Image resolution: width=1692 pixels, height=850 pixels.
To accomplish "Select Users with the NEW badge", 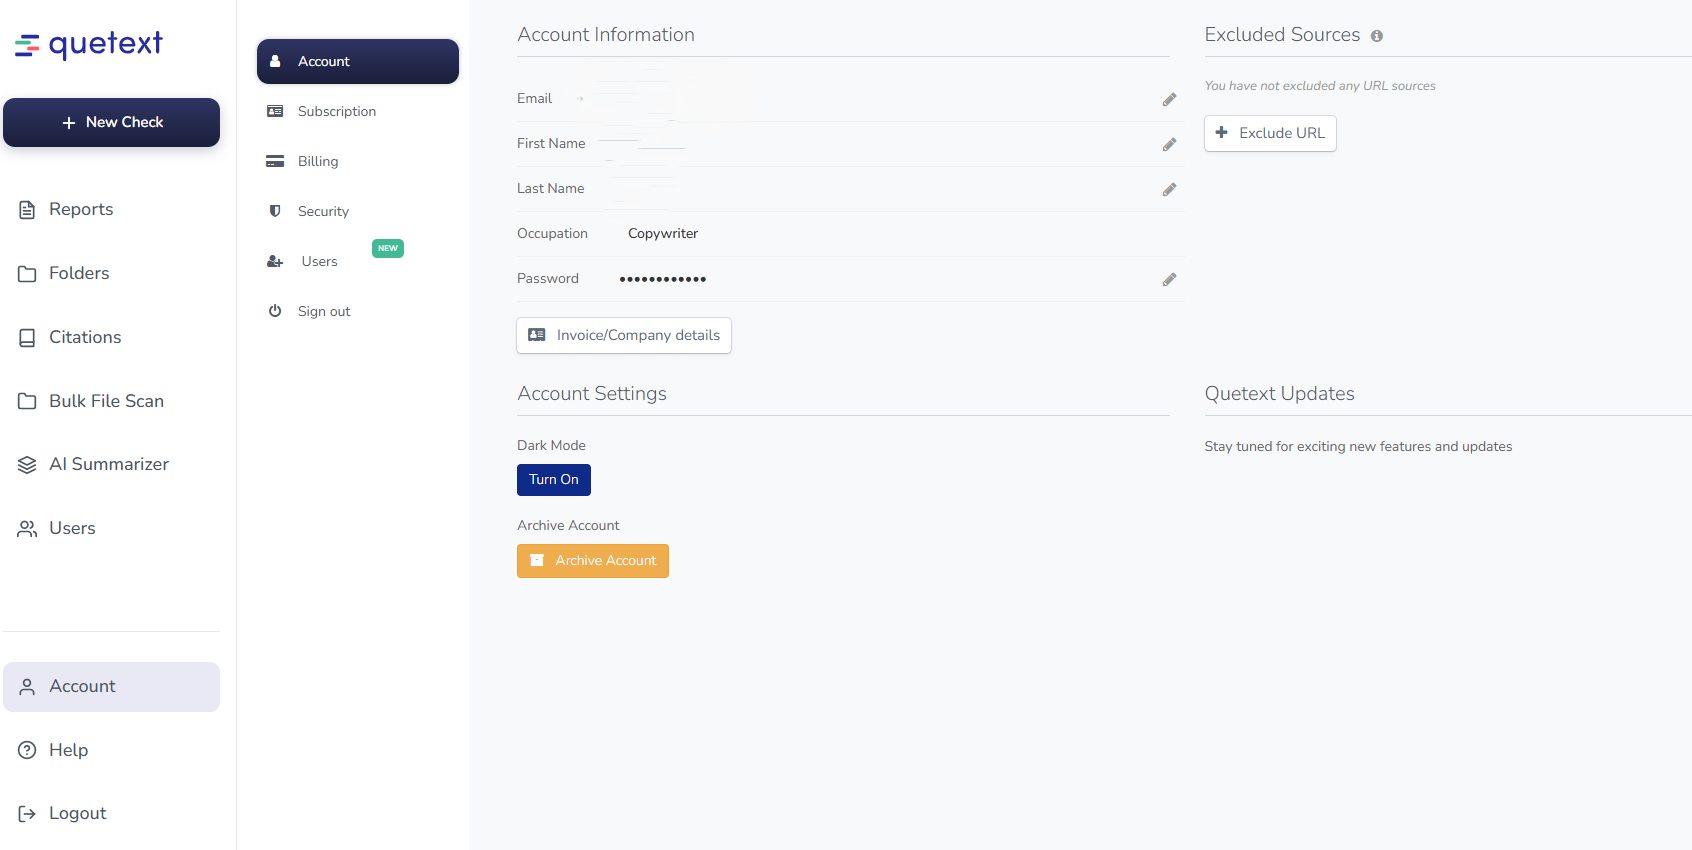I will pyautogui.click(x=319, y=262).
